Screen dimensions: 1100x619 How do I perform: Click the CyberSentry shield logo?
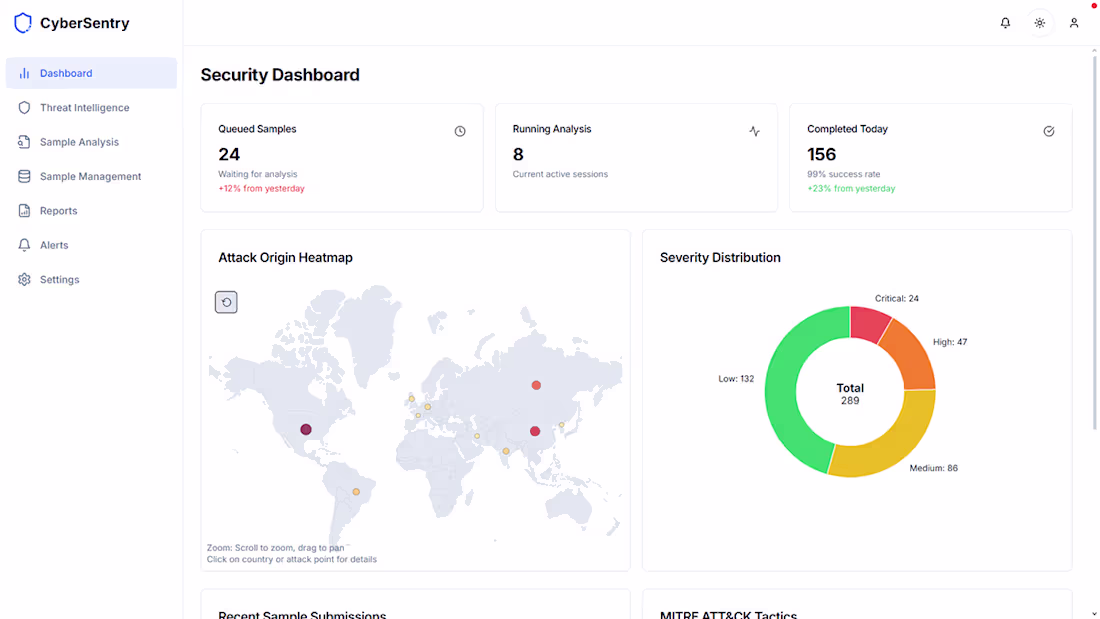(22, 22)
